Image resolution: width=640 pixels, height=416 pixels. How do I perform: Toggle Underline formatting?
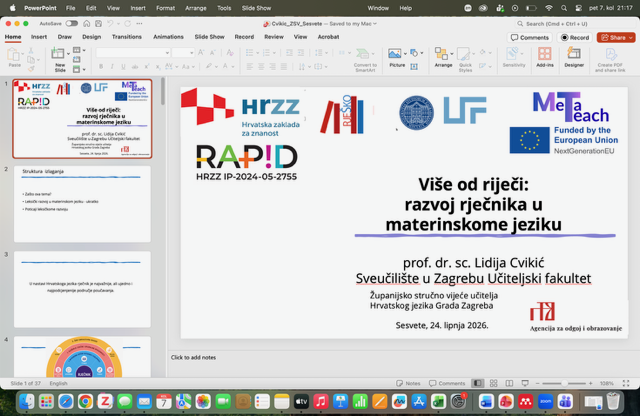click(x=123, y=67)
